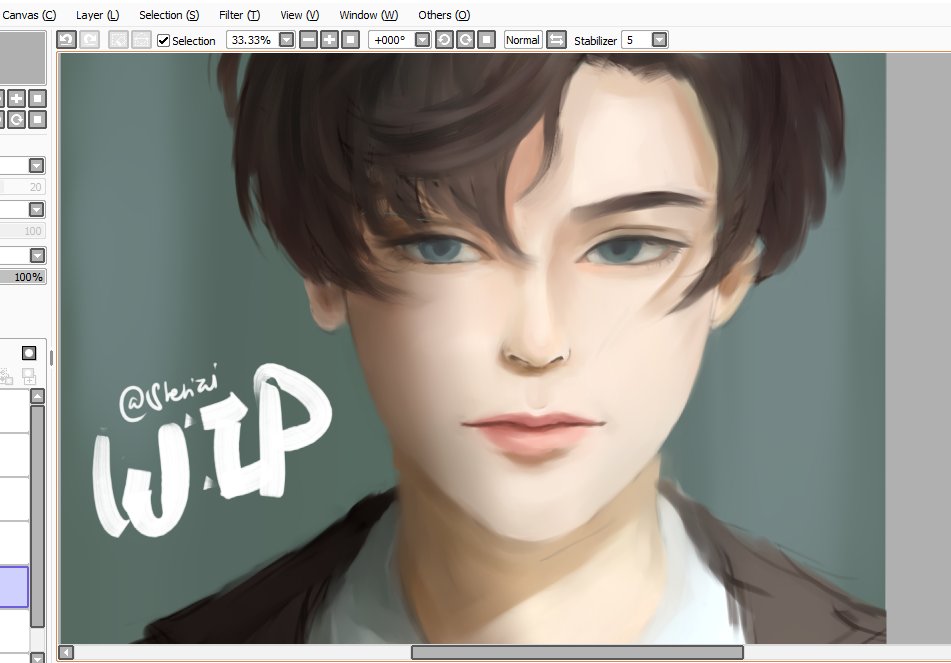Rotate view clockwise from the toolbar
The image size is (951, 663).
click(465, 40)
